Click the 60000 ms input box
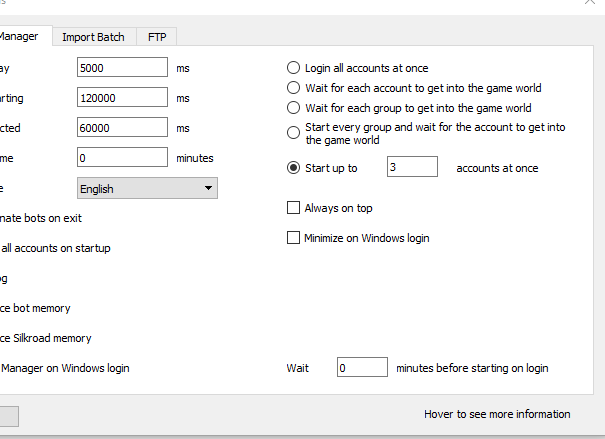The image size is (605, 439). pos(121,128)
